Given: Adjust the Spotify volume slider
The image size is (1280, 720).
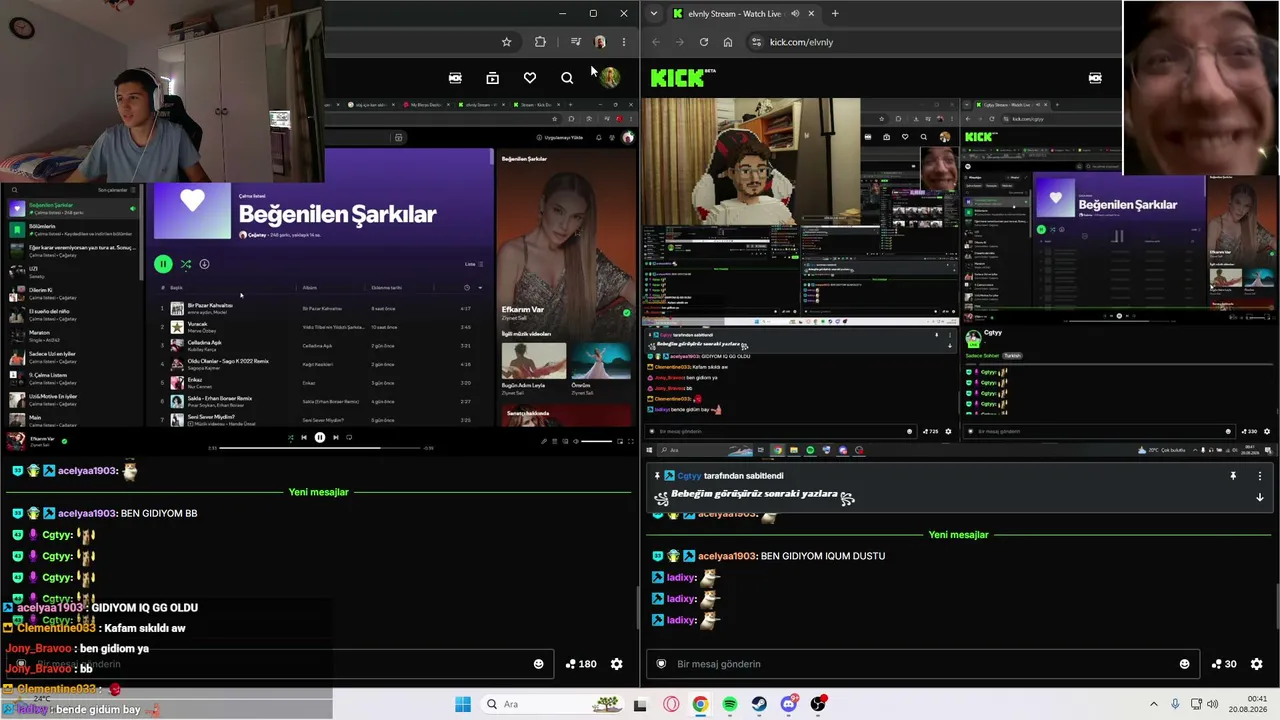Looking at the screenshot, I should tap(597, 441).
